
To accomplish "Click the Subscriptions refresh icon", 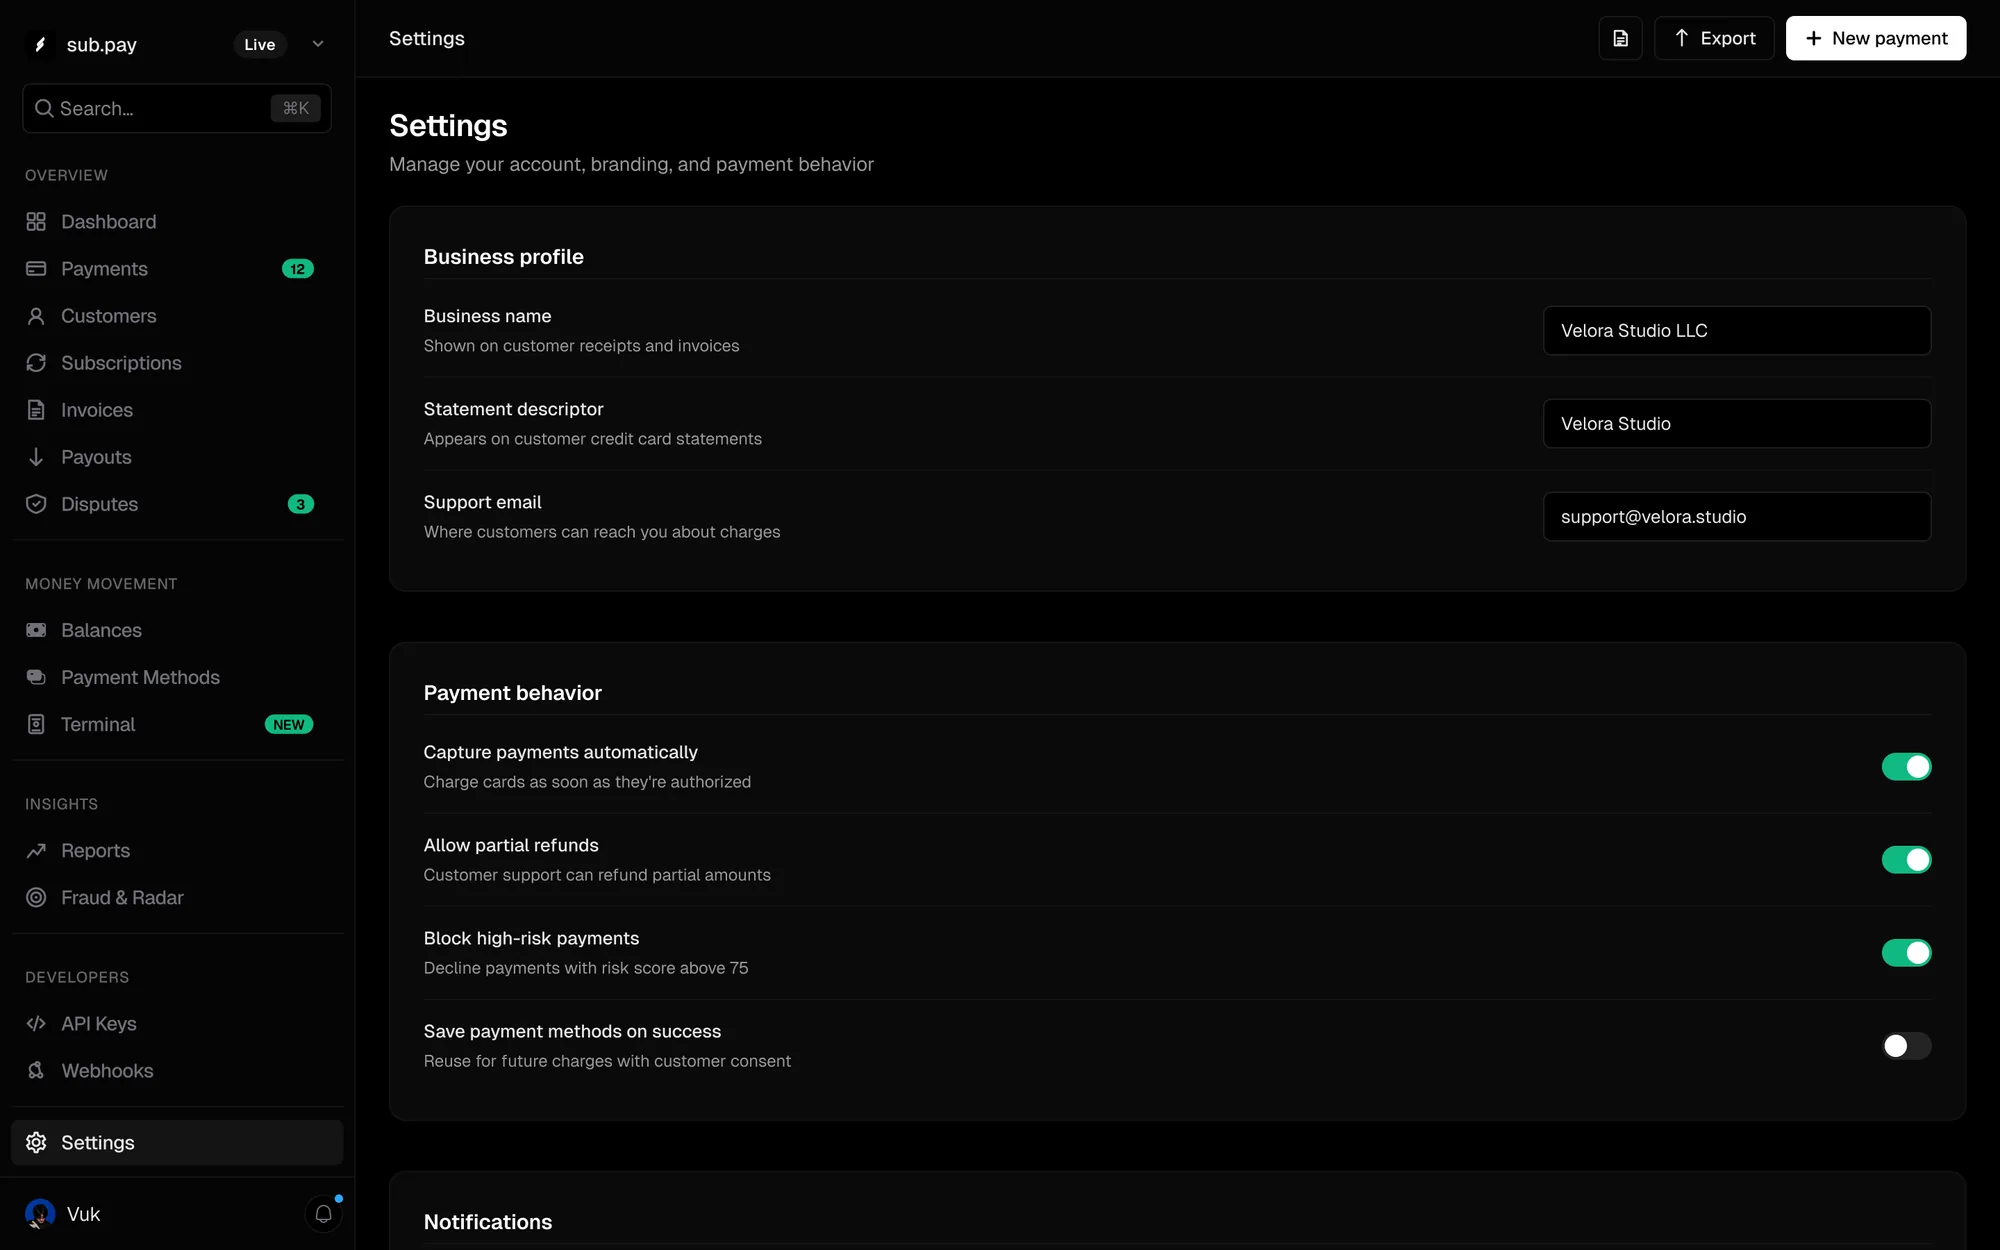I will pos(36,363).
